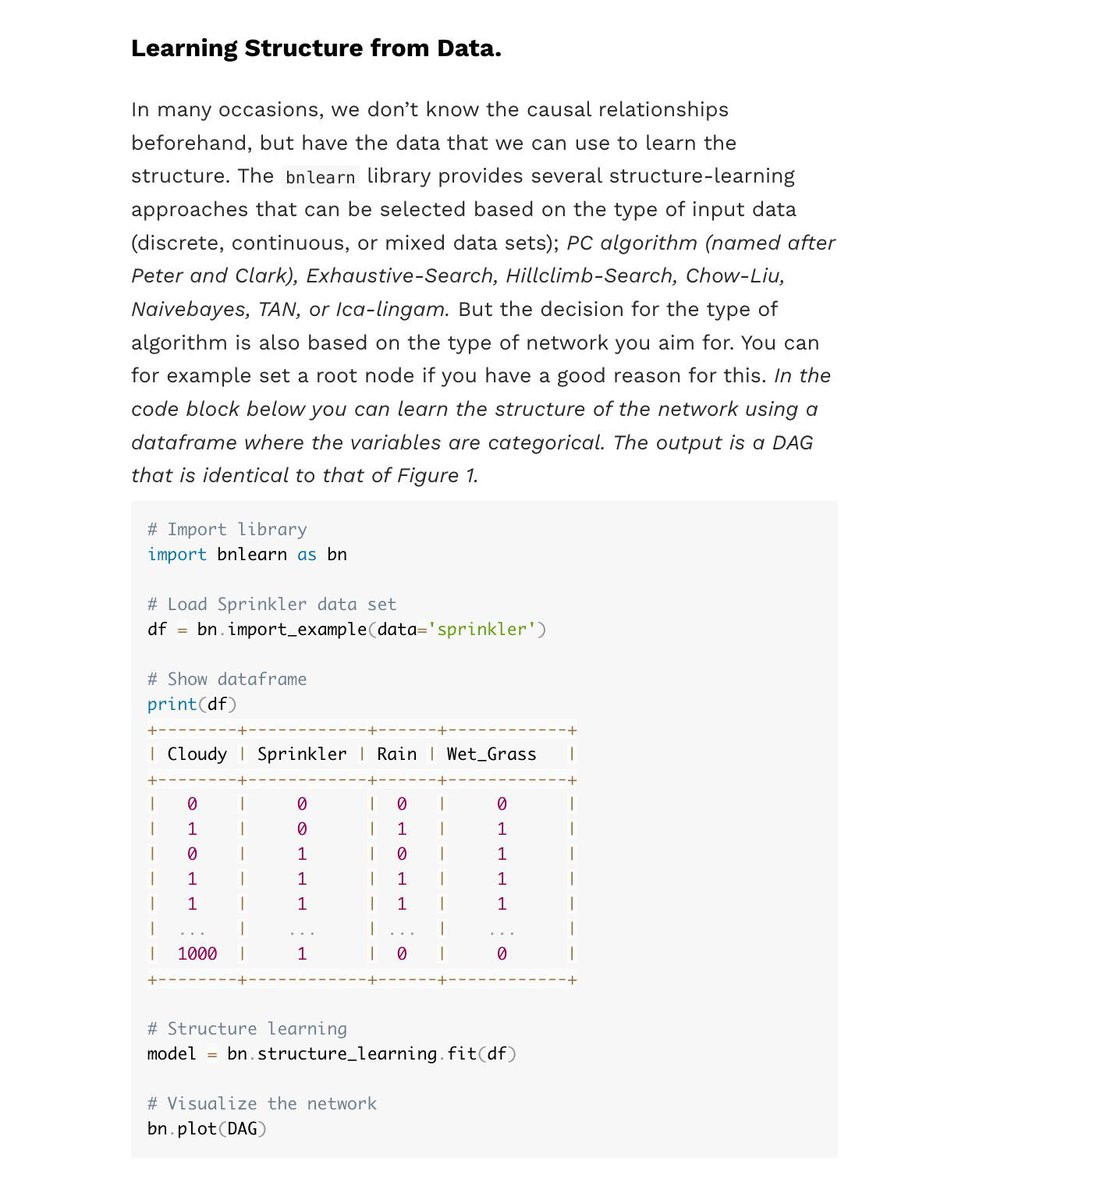
Task: Click the '# Load Sprinkler data set' comment
Action: (x=272, y=604)
